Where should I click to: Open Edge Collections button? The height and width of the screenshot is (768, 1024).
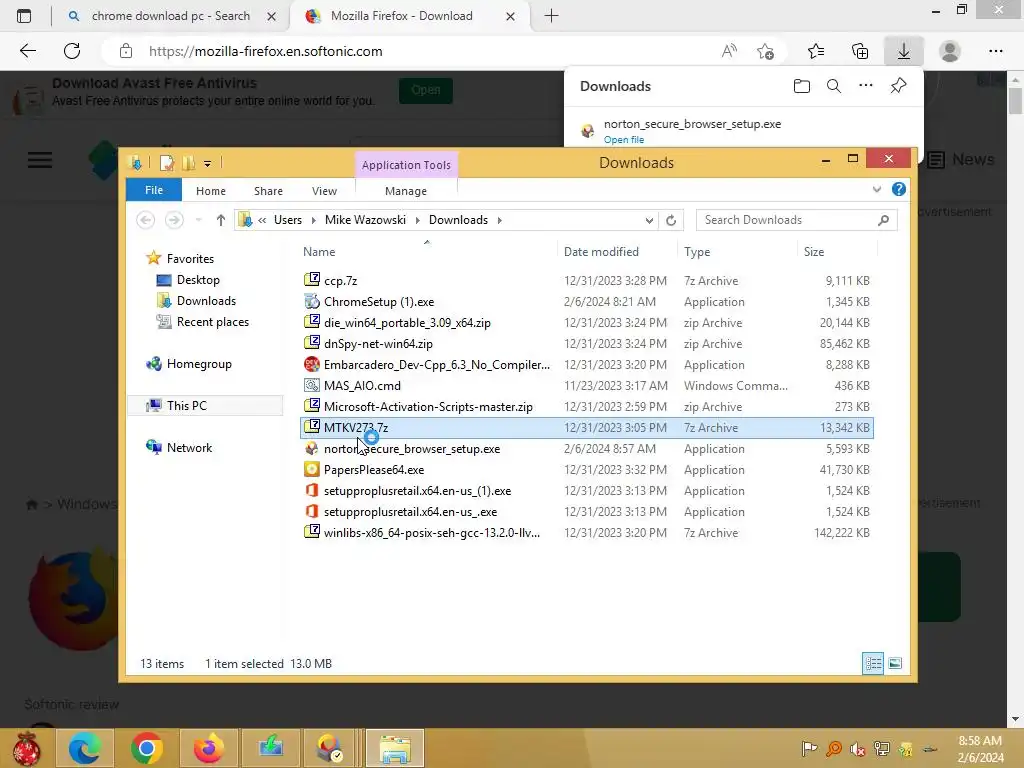tap(860, 51)
